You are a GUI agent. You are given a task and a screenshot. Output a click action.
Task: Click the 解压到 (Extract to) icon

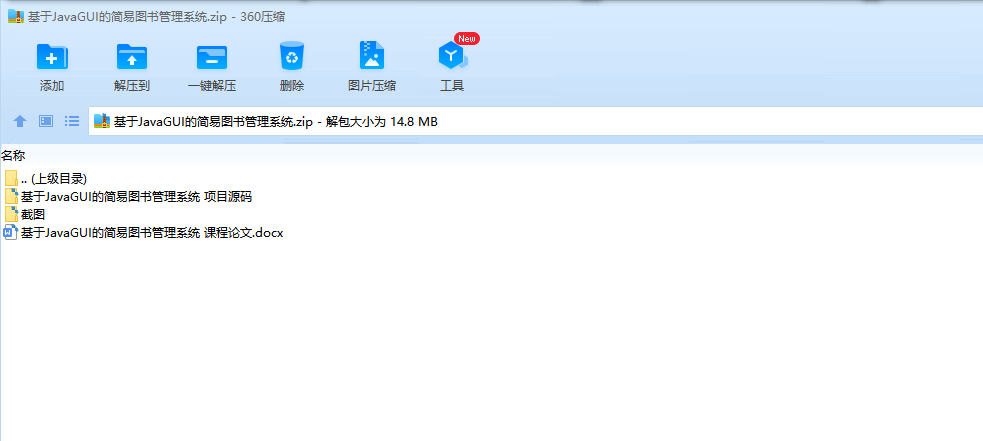[132, 58]
